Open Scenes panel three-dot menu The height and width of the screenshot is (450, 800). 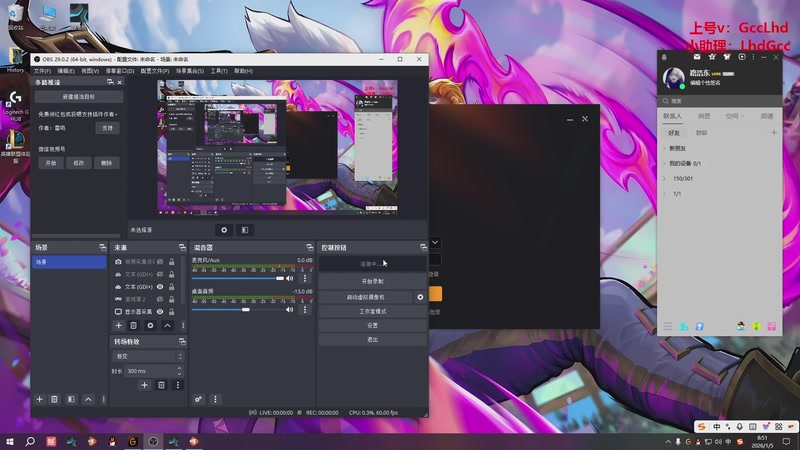tap(104, 399)
